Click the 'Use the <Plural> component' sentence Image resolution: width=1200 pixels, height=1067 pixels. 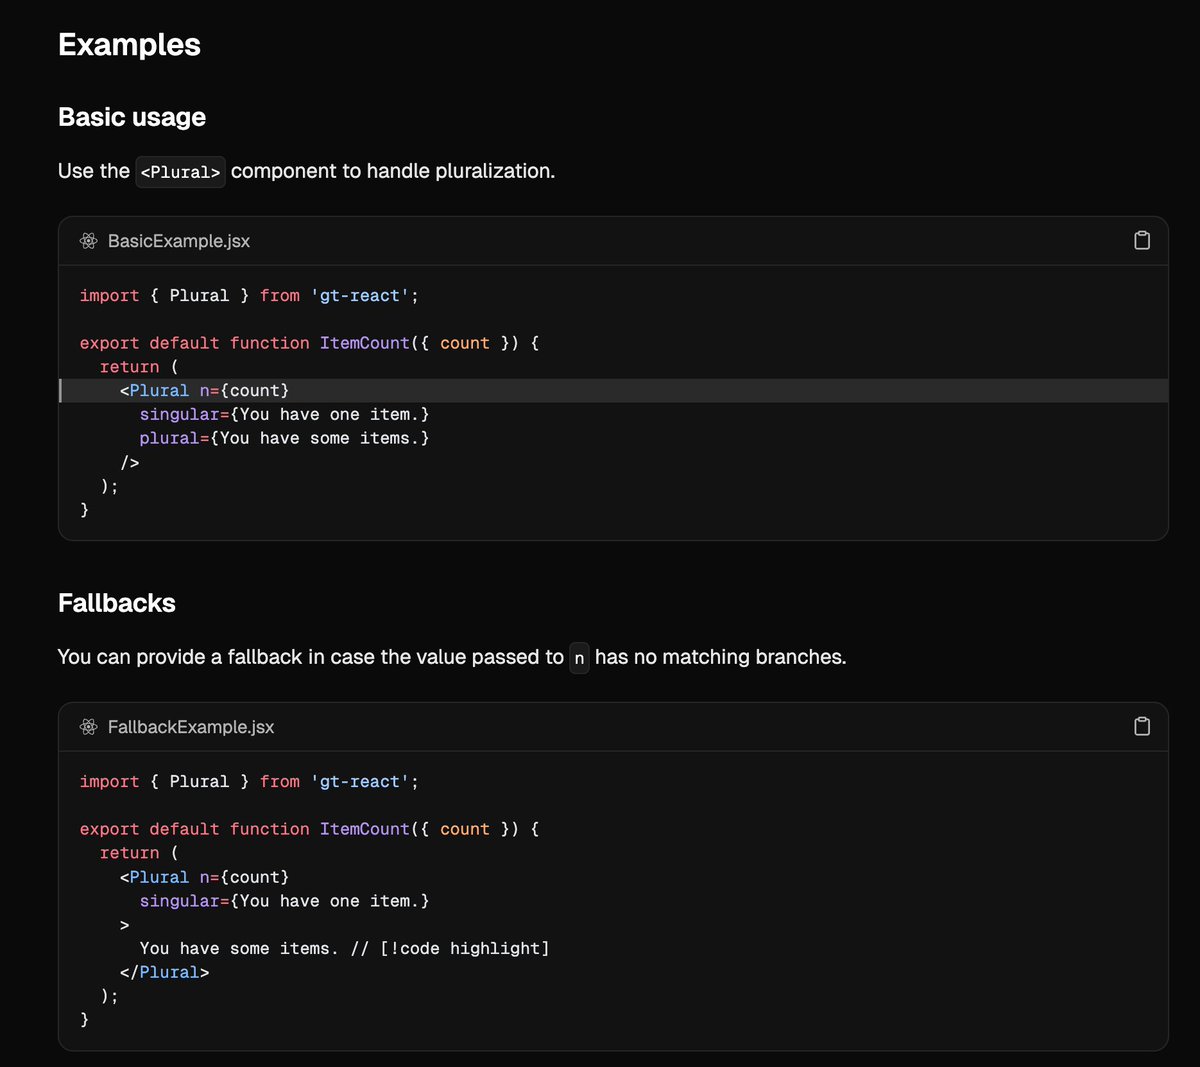coord(306,171)
